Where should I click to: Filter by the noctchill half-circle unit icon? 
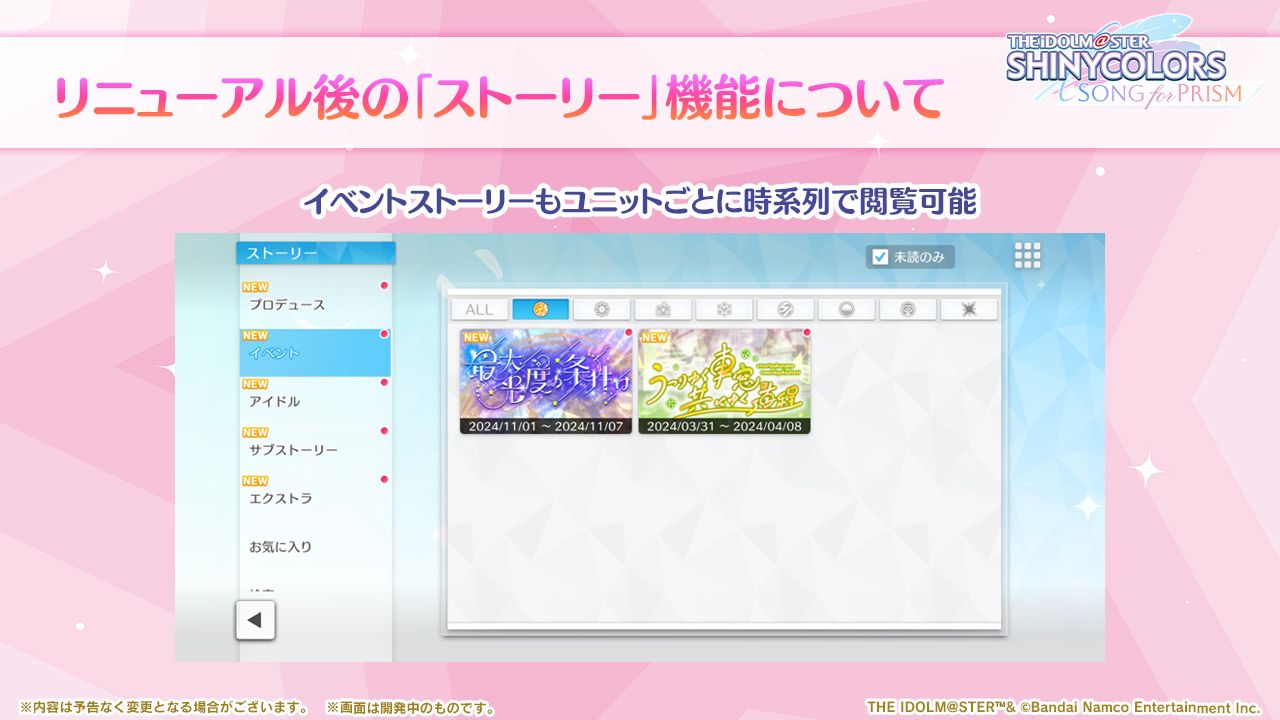pyautogui.click(x=846, y=310)
